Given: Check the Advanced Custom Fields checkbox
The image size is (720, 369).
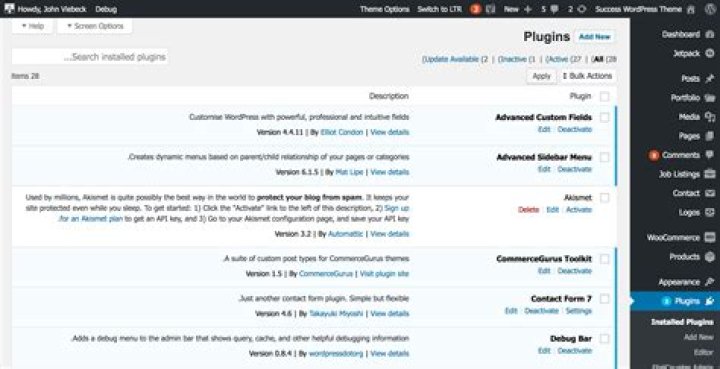Looking at the screenshot, I should [x=605, y=117].
